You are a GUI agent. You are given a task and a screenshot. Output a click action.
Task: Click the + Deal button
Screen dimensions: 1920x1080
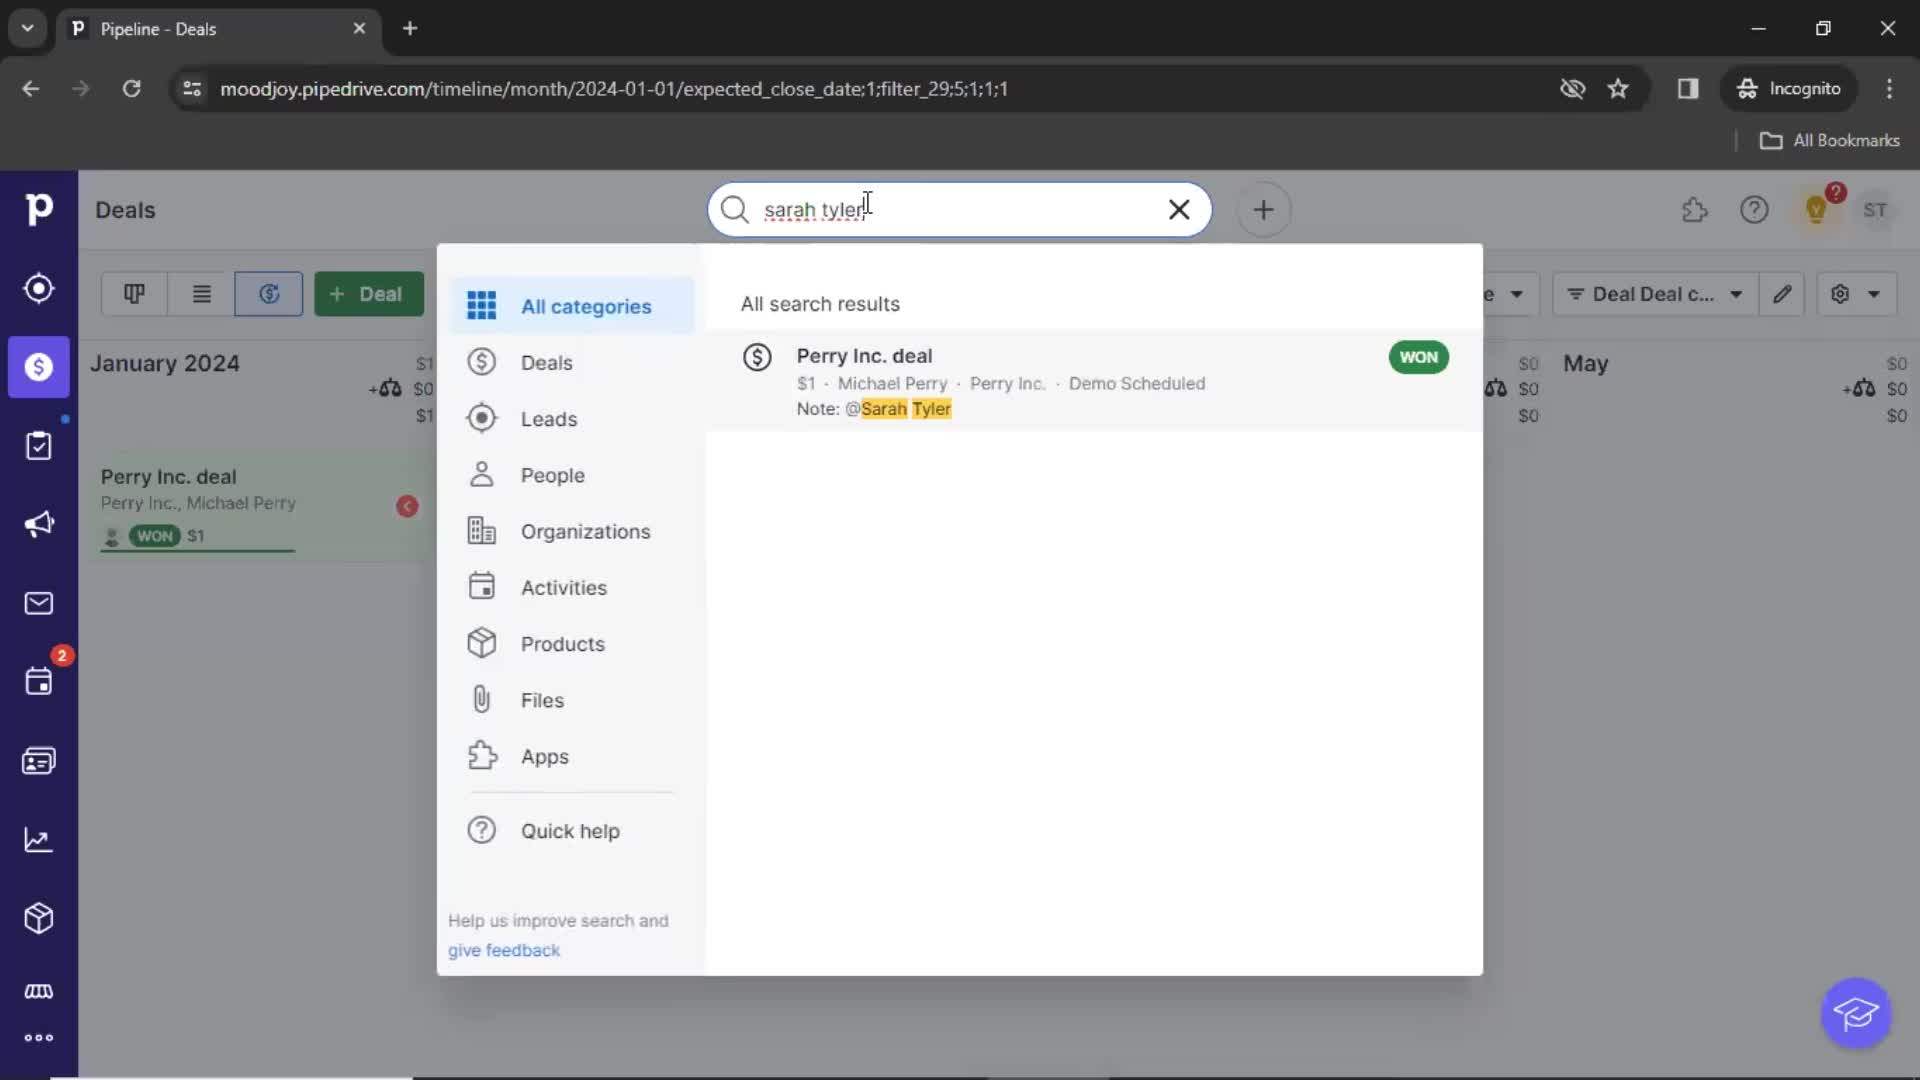click(x=369, y=294)
